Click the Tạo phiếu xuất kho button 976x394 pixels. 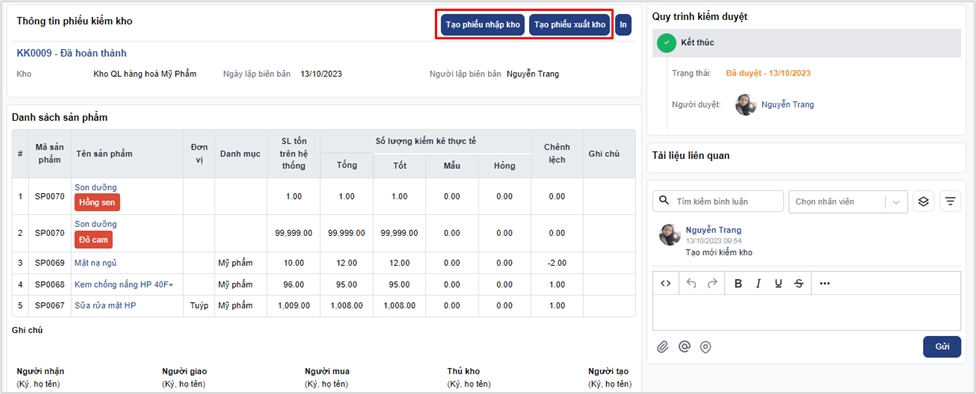[570, 26]
